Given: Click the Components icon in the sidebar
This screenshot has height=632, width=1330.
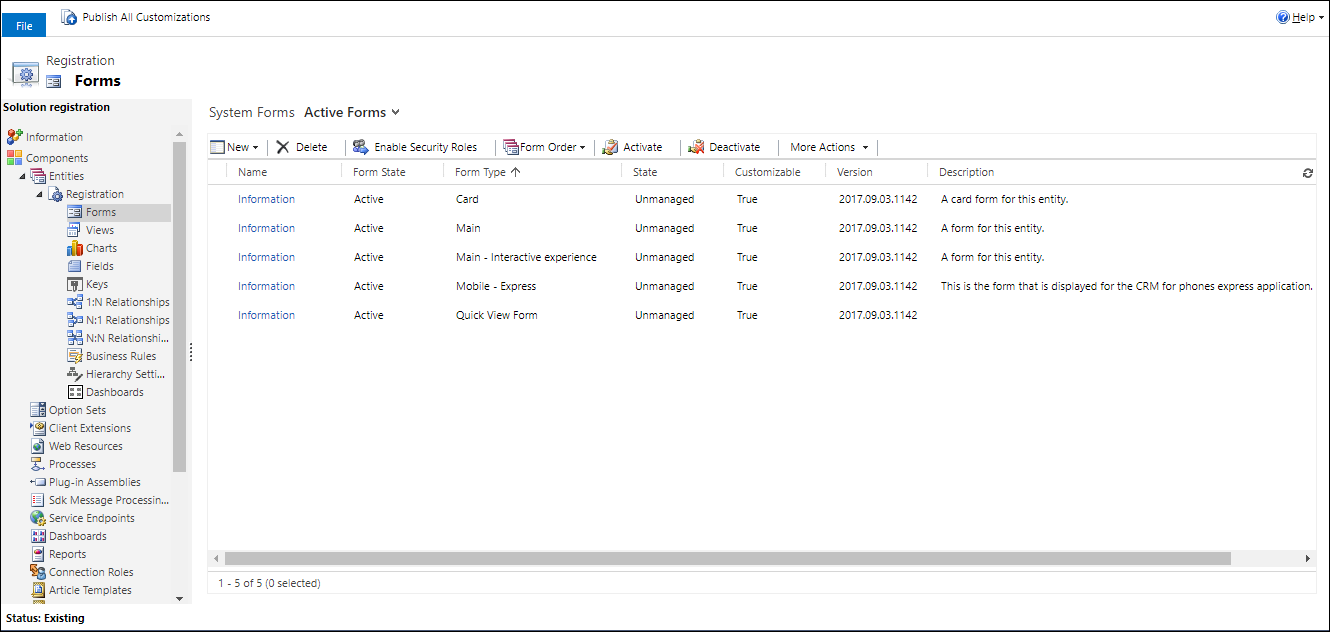Looking at the screenshot, I should (x=15, y=158).
